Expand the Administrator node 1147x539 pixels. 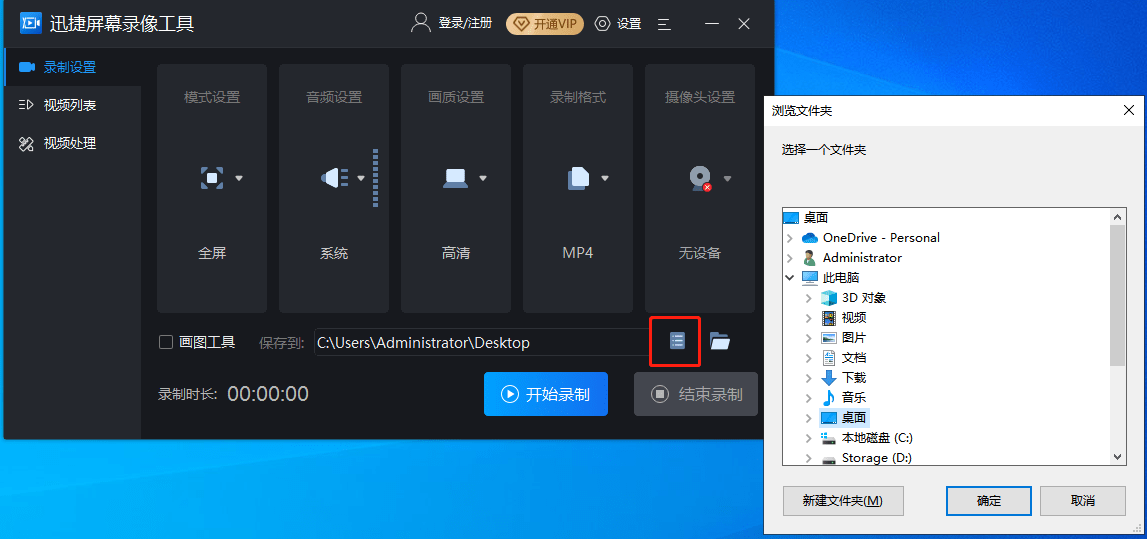tap(789, 257)
